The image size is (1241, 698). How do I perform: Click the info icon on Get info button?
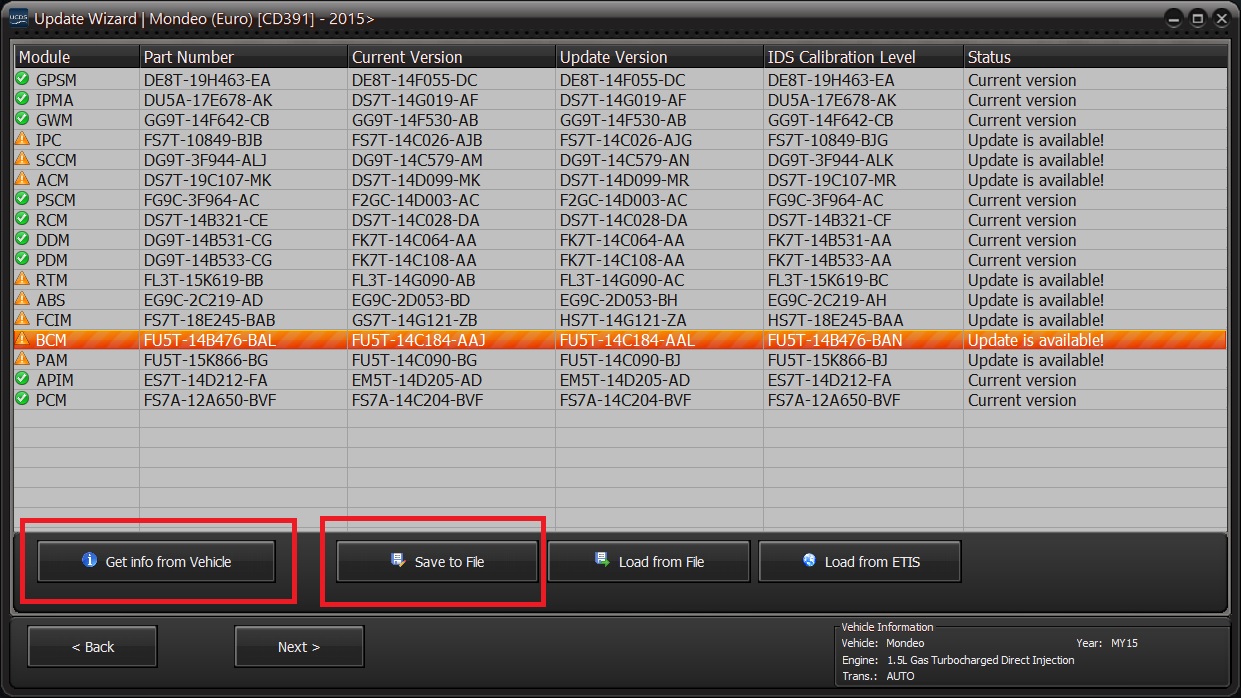tap(89, 561)
